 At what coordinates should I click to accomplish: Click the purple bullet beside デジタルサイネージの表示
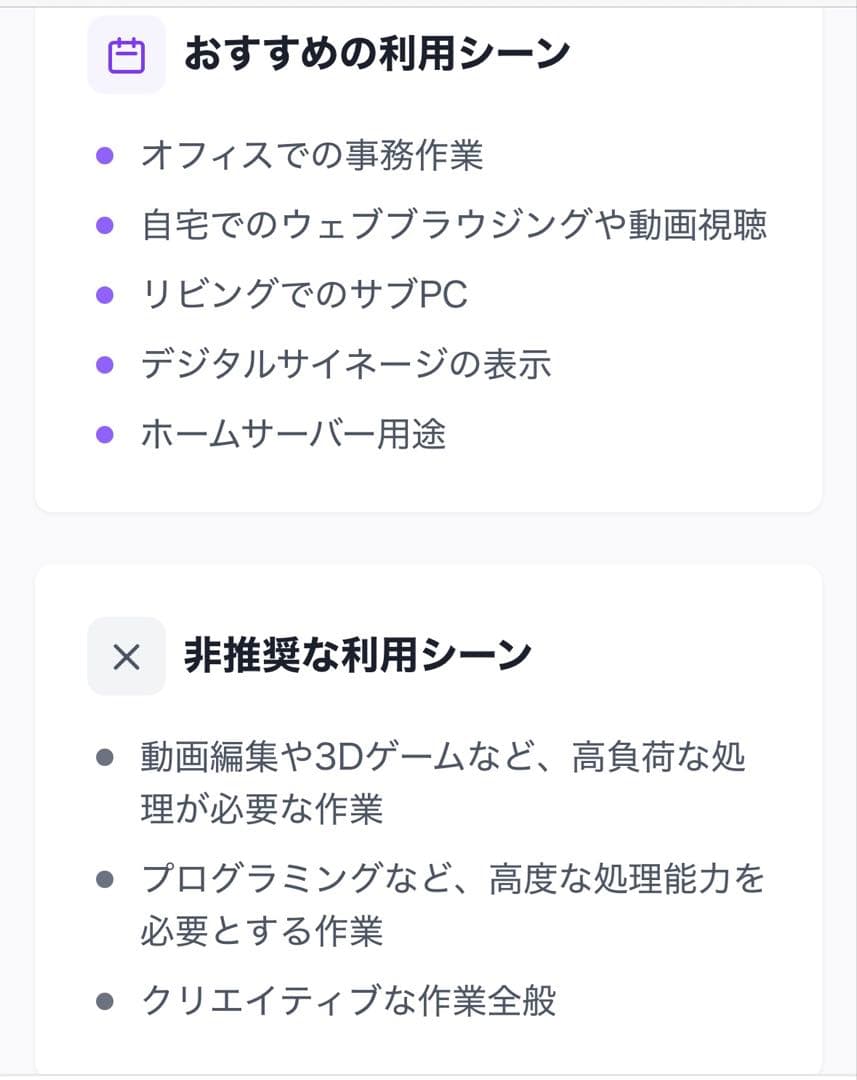coord(104,364)
